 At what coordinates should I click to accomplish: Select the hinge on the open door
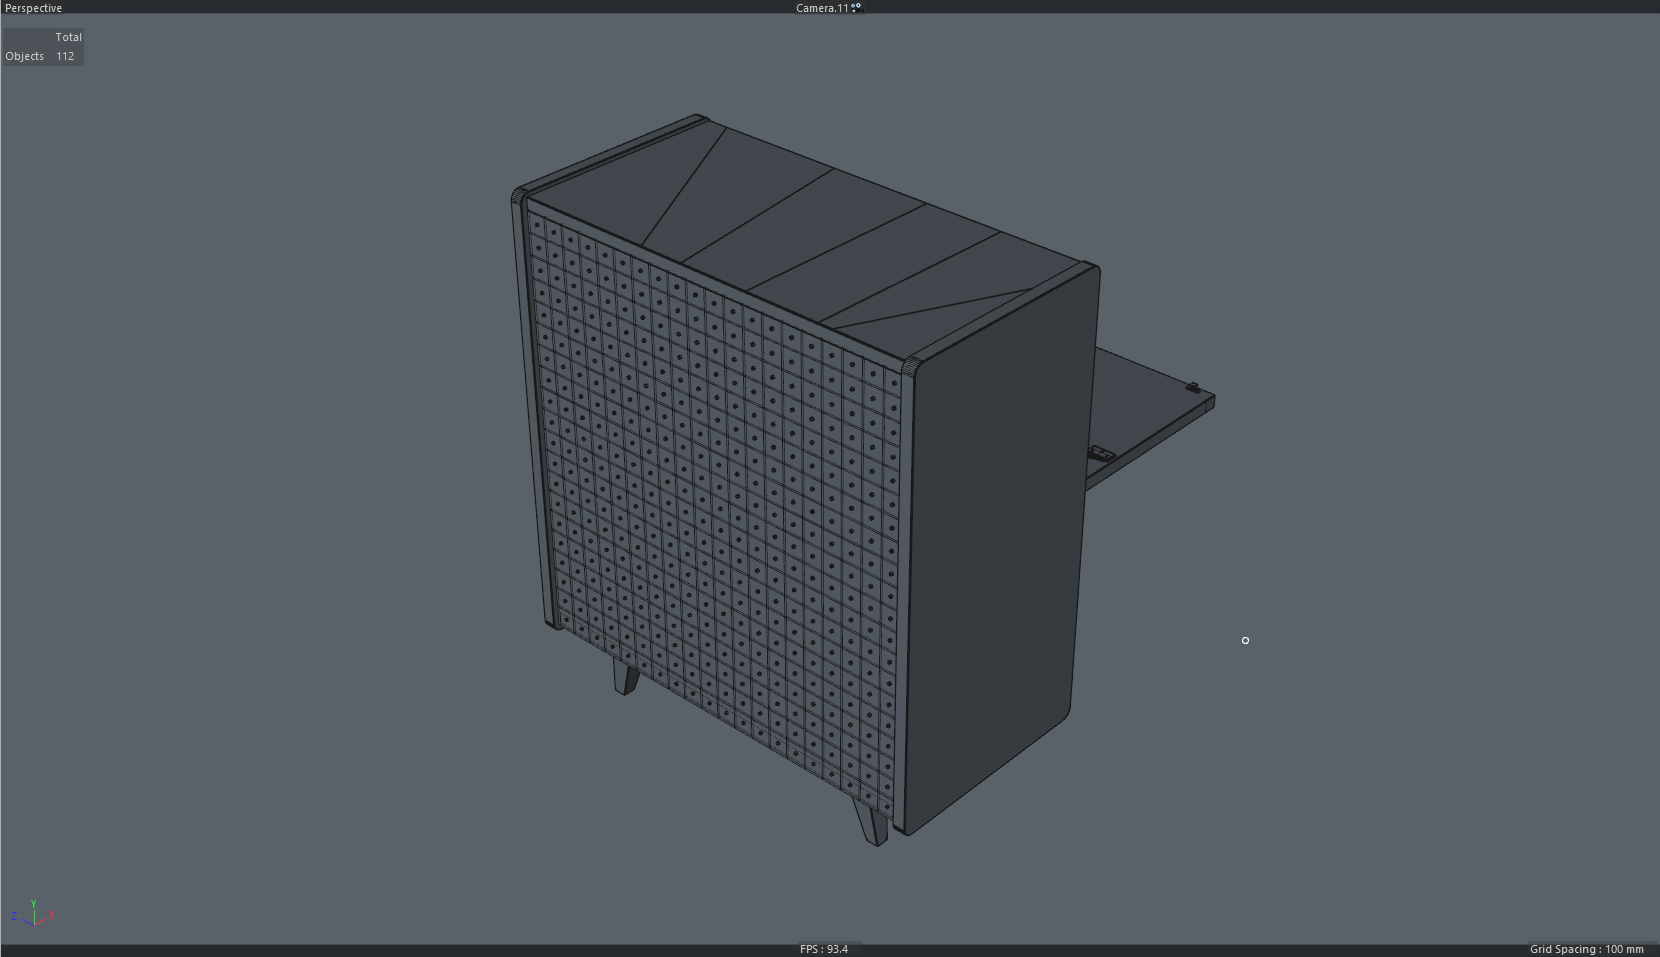[x=1101, y=454]
